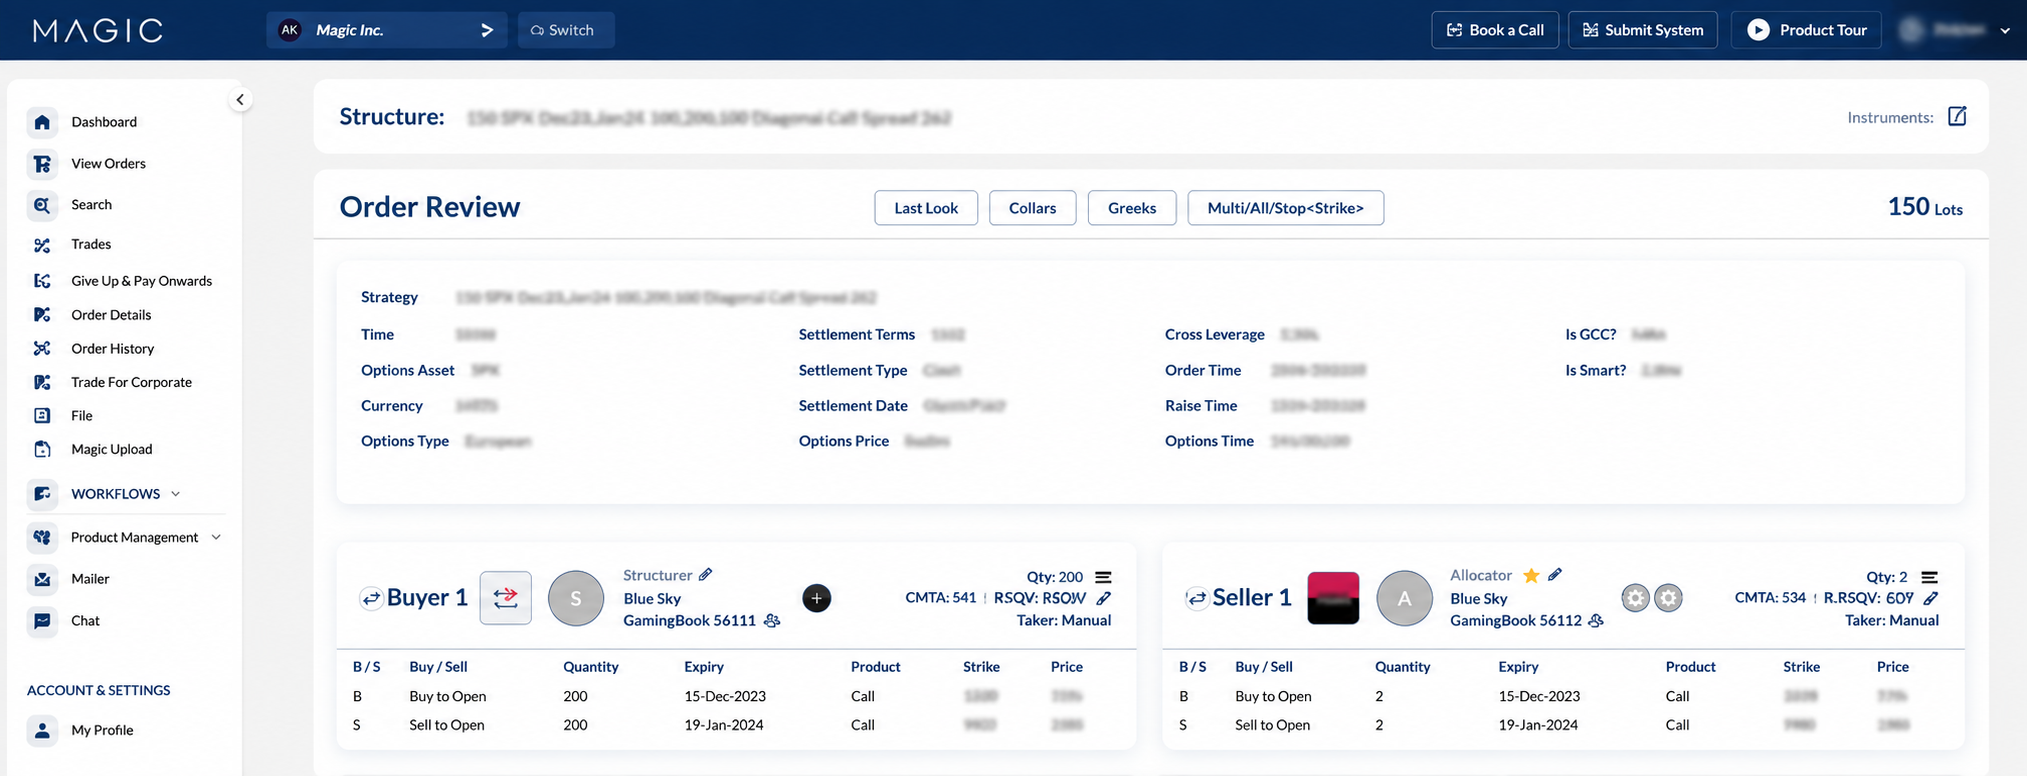Click the first gear icon in Seller 1
2027x776 pixels.
tap(1635, 598)
